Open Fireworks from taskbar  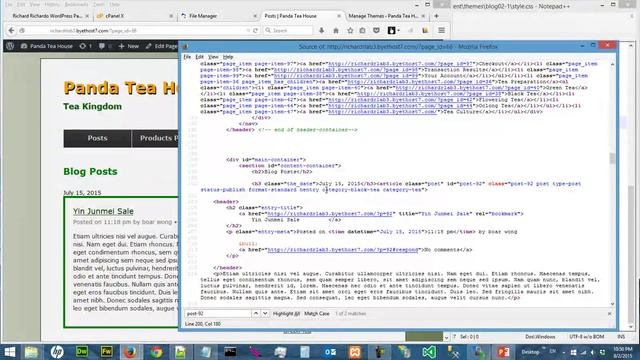click(x=107, y=352)
